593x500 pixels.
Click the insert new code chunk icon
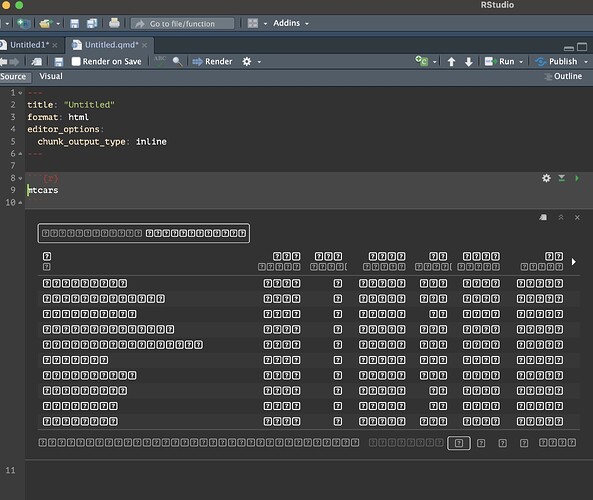(422, 61)
